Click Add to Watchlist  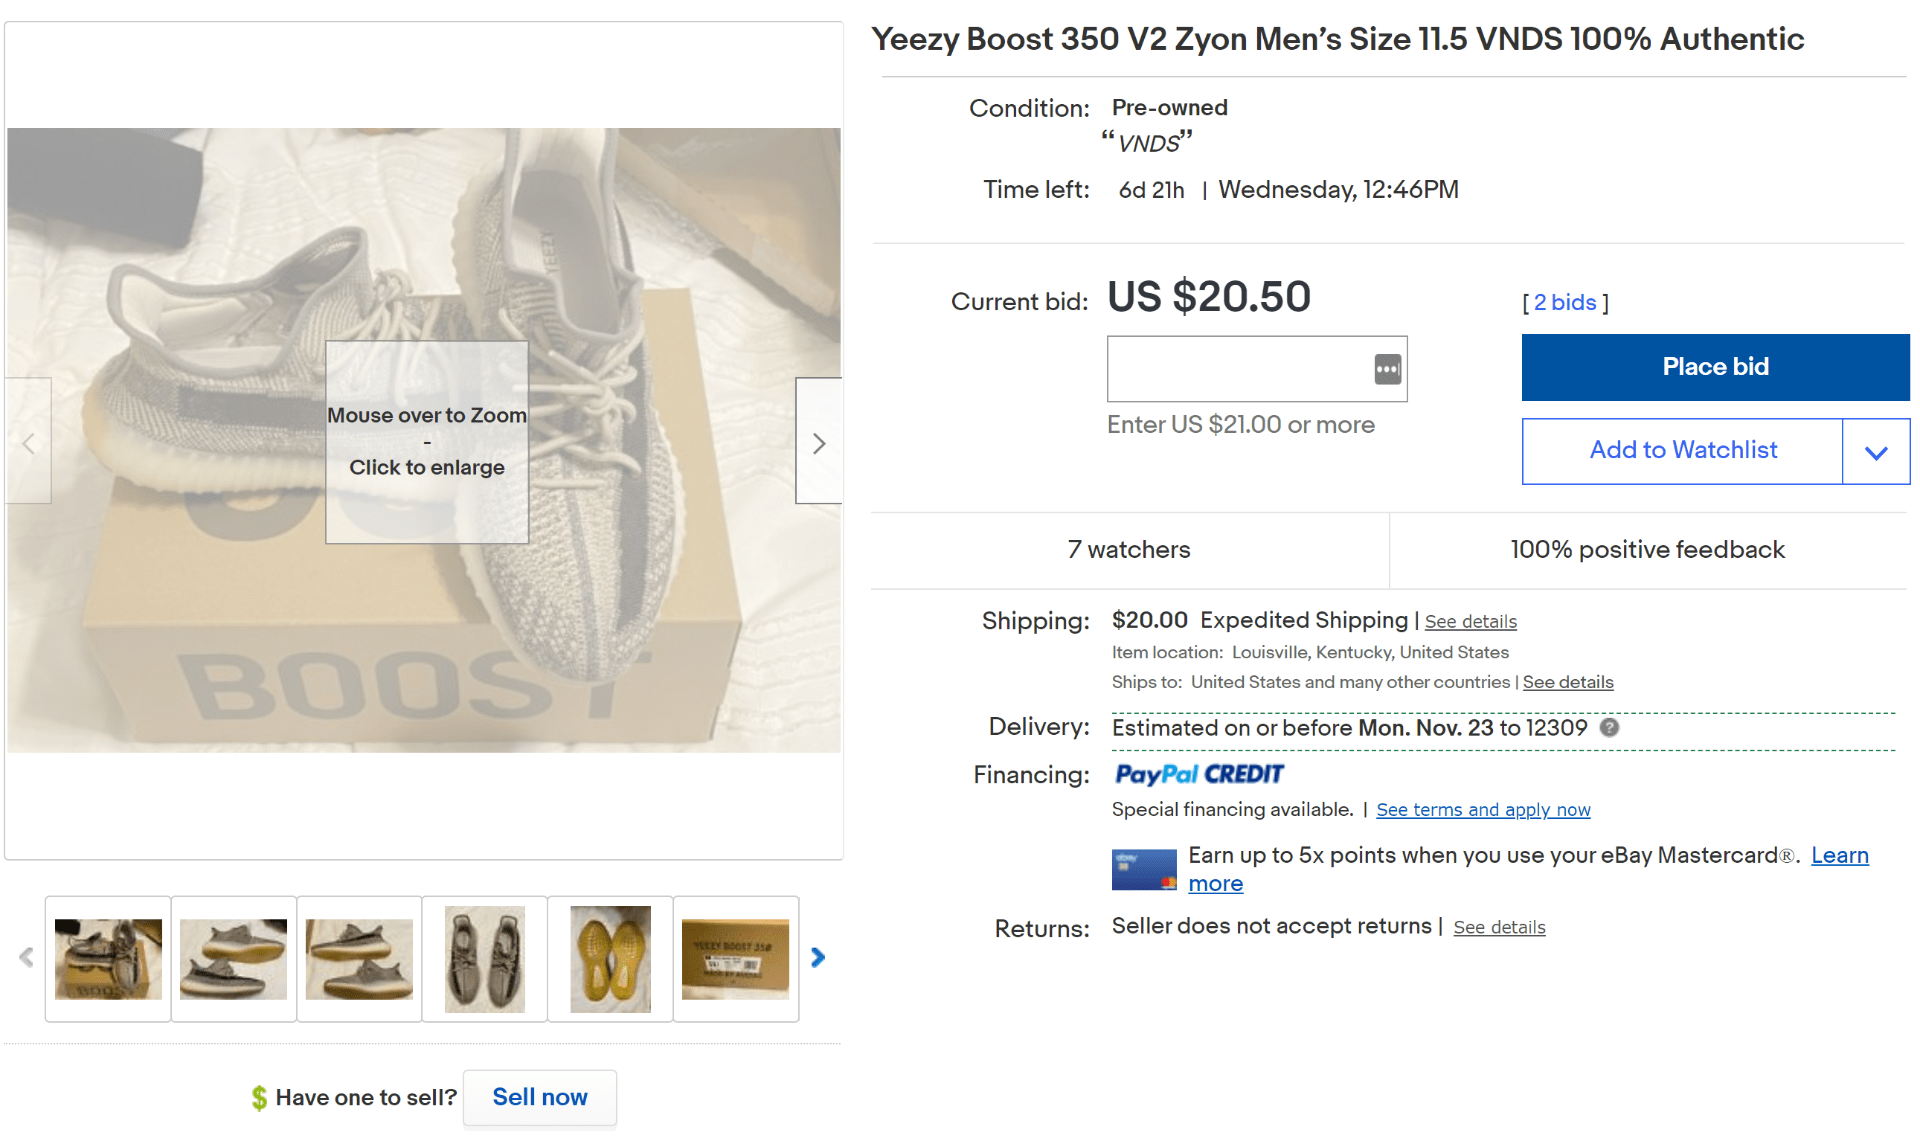(1683, 450)
